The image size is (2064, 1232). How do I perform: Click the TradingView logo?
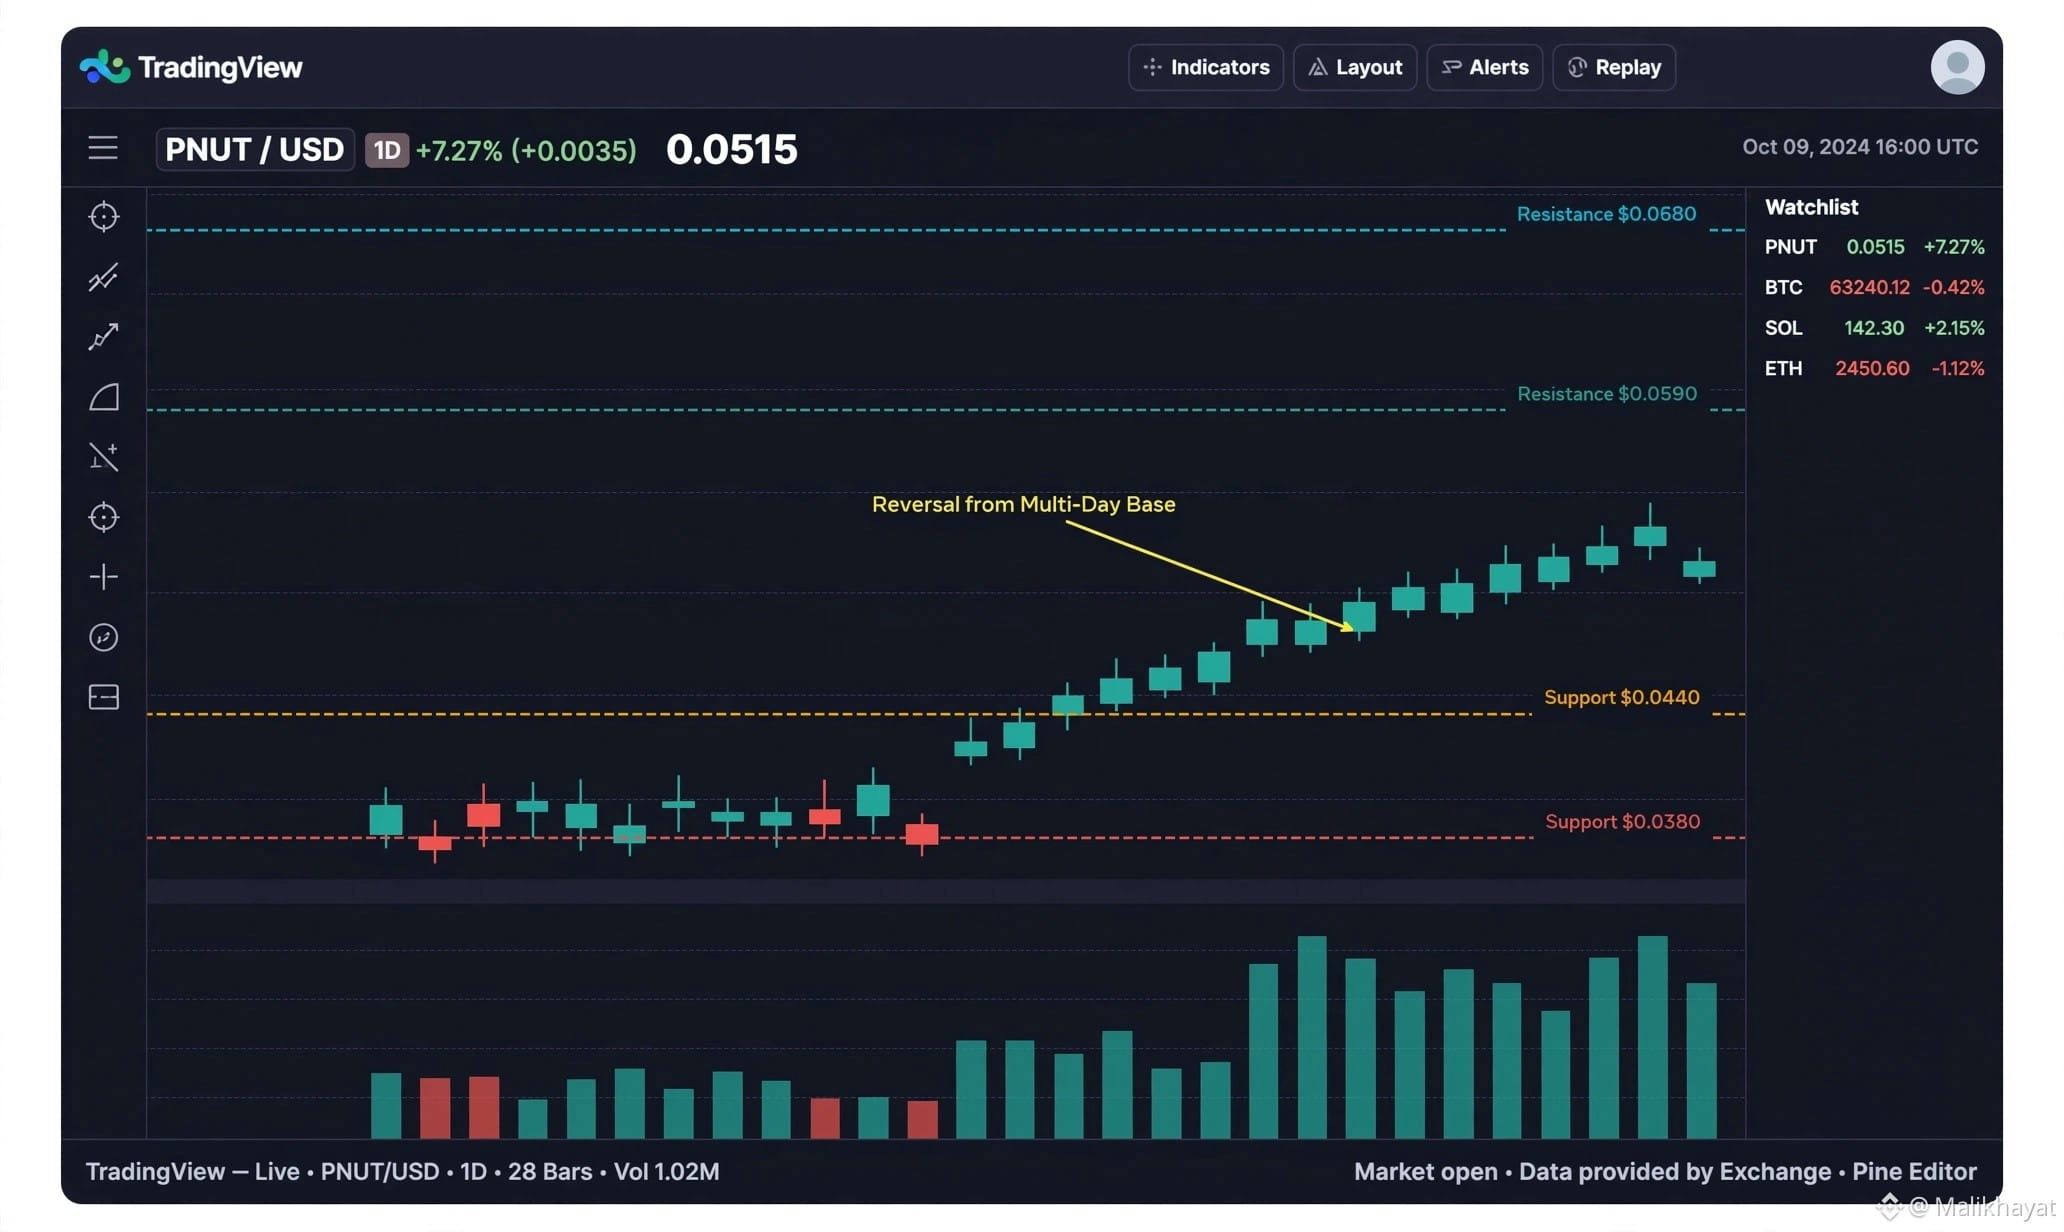click(191, 67)
